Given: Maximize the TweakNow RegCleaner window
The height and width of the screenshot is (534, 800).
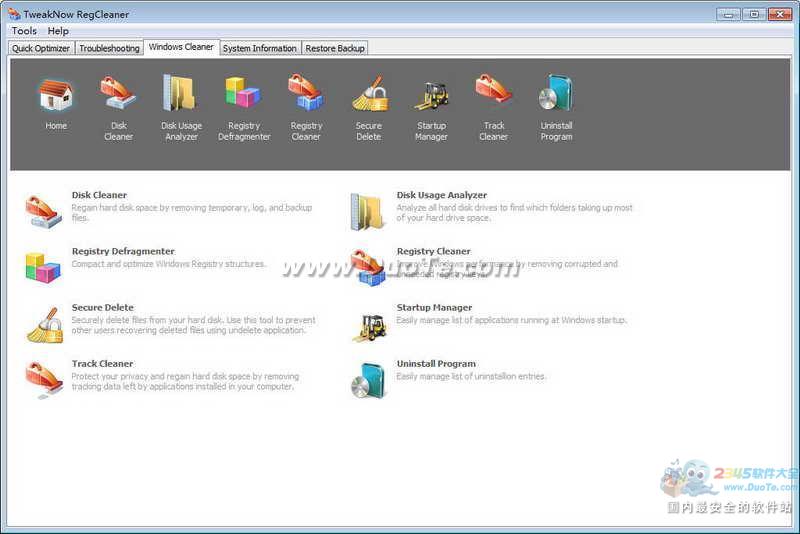Looking at the screenshot, I should pos(754,14).
